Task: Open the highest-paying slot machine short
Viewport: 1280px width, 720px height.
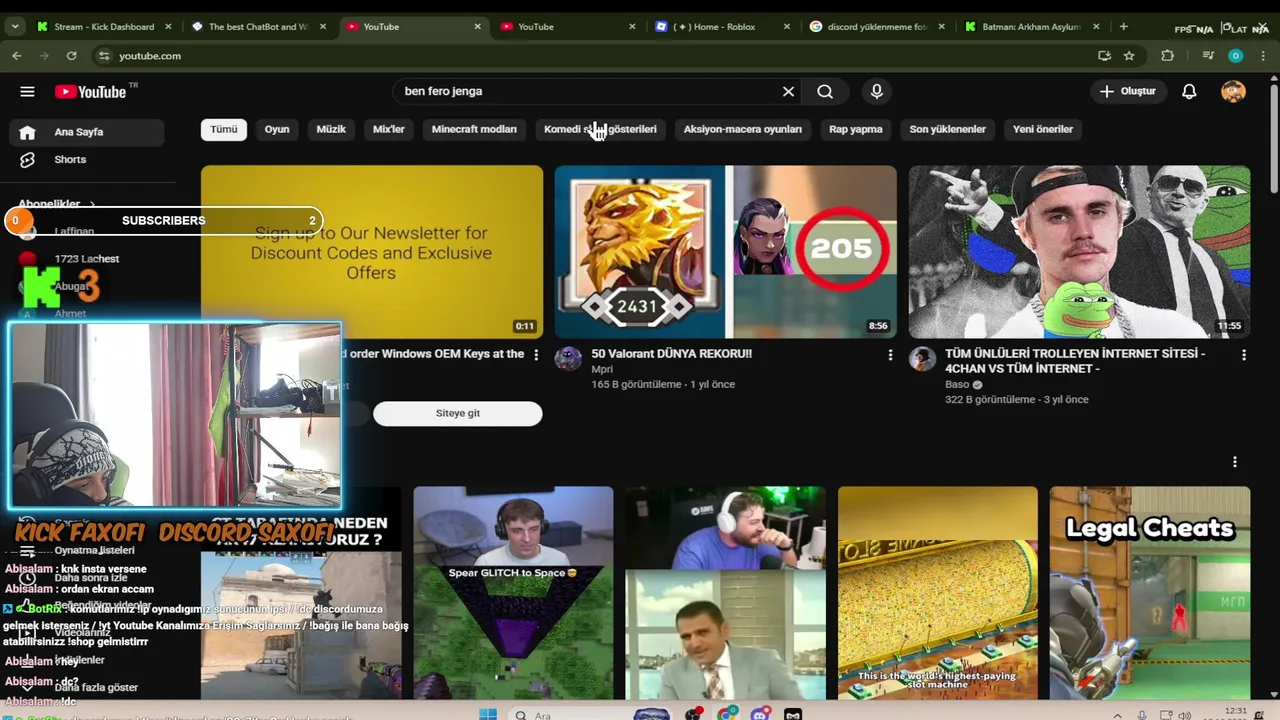Action: [938, 593]
